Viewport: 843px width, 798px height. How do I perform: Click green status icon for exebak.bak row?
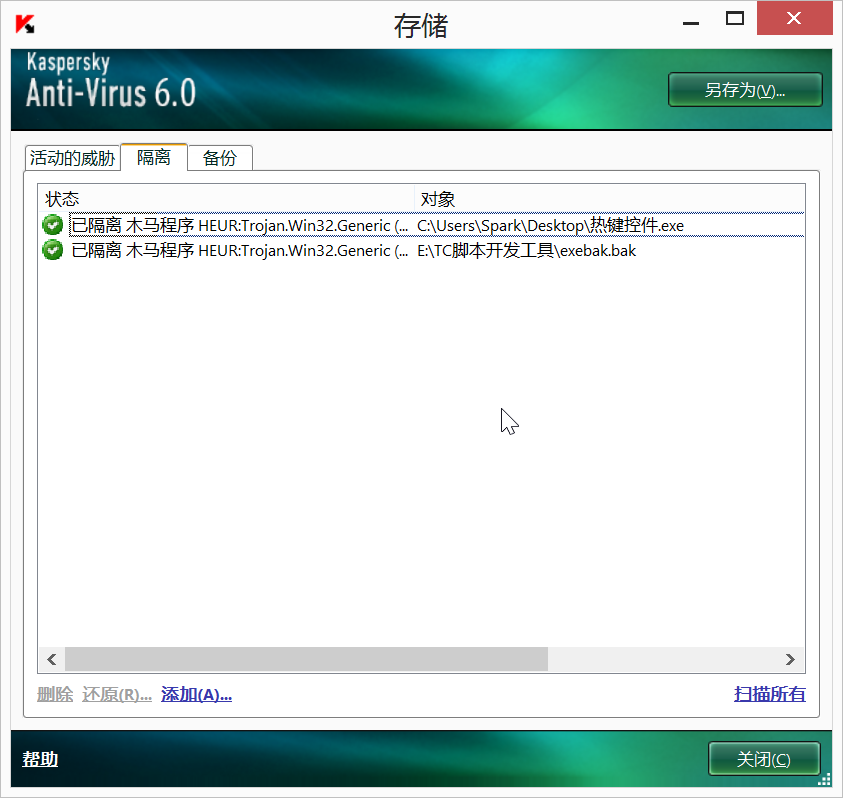[x=53, y=250]
